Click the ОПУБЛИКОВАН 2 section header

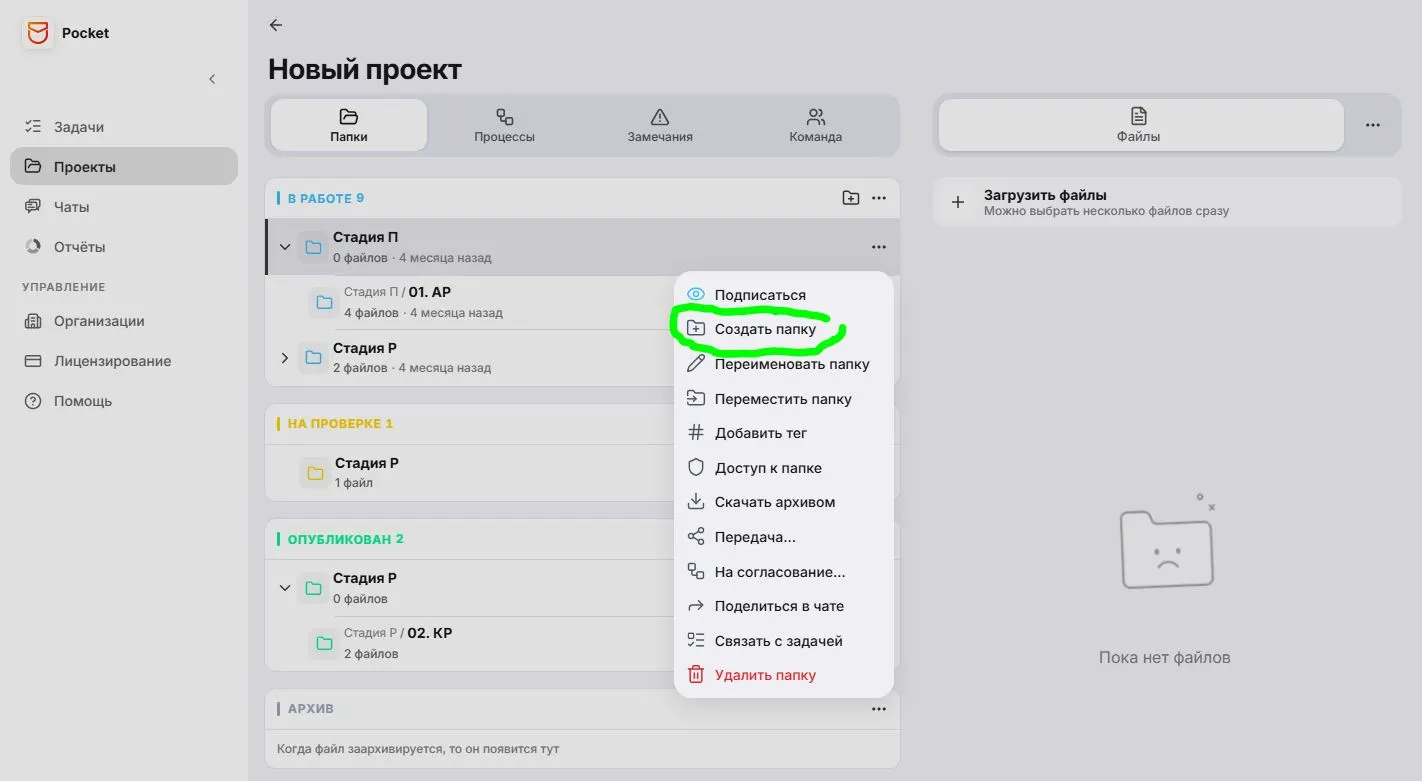click(x=346, y=539)
